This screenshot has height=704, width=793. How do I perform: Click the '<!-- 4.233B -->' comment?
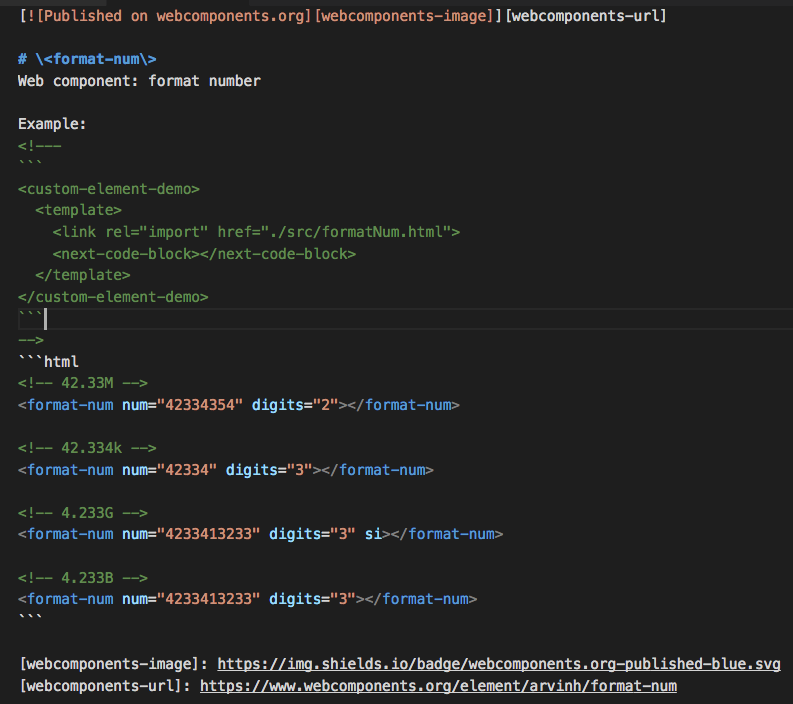click(83, 578)
